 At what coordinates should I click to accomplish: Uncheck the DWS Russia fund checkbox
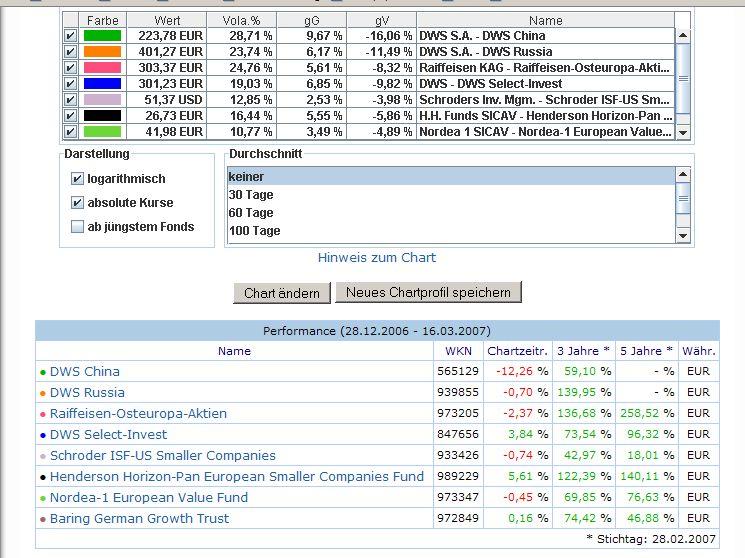70,52
